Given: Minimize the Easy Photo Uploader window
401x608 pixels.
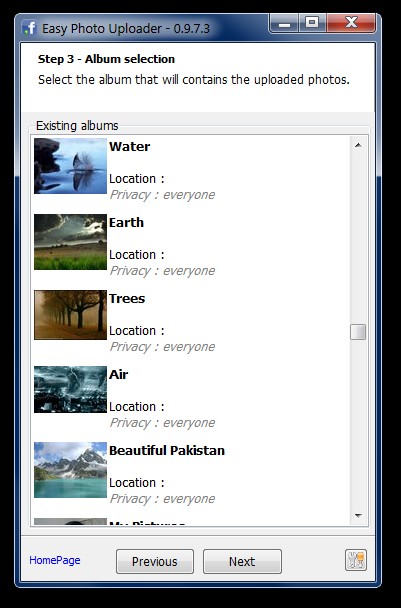Looking at the screenshot, I should [x=285, y=24].
